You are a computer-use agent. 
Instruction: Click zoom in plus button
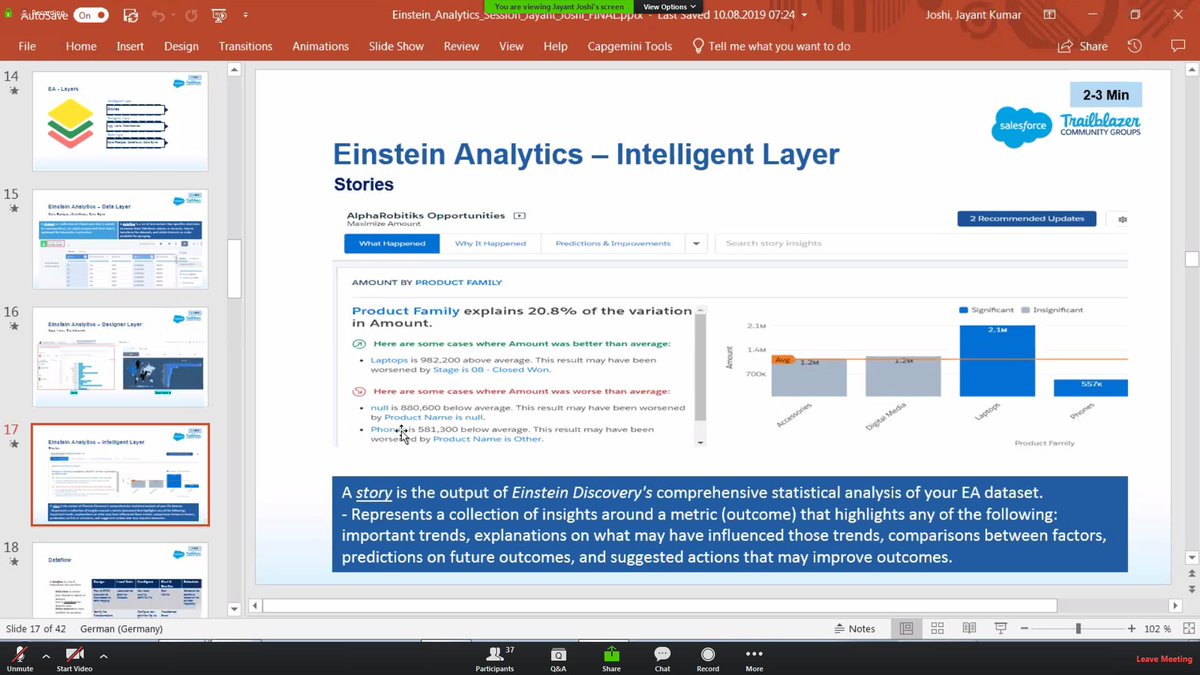pos(1131,629)
